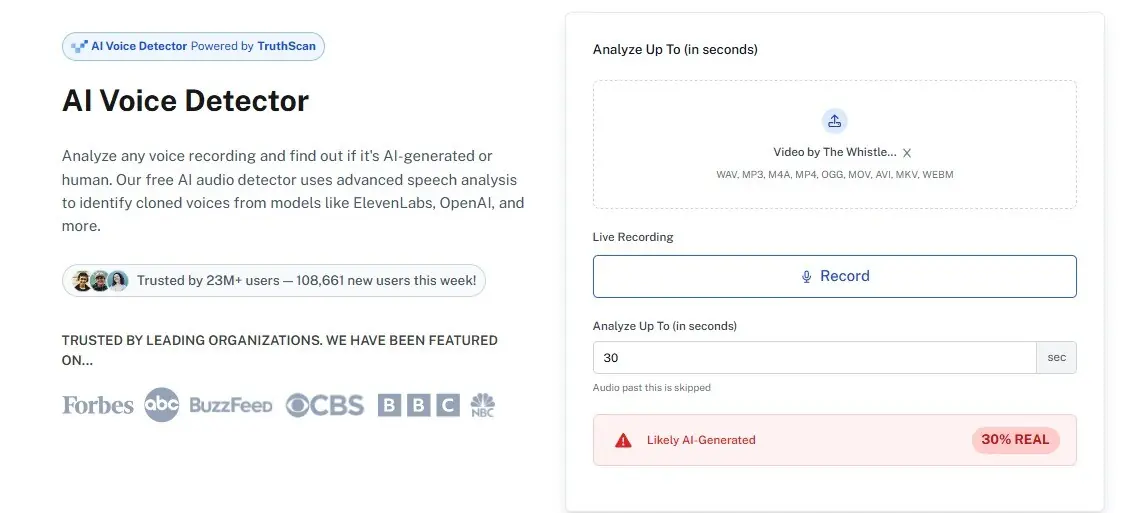Remove the uploaded Whistle video file
Viewport: 1138px width, 513px height.
[x=907, y=153]
